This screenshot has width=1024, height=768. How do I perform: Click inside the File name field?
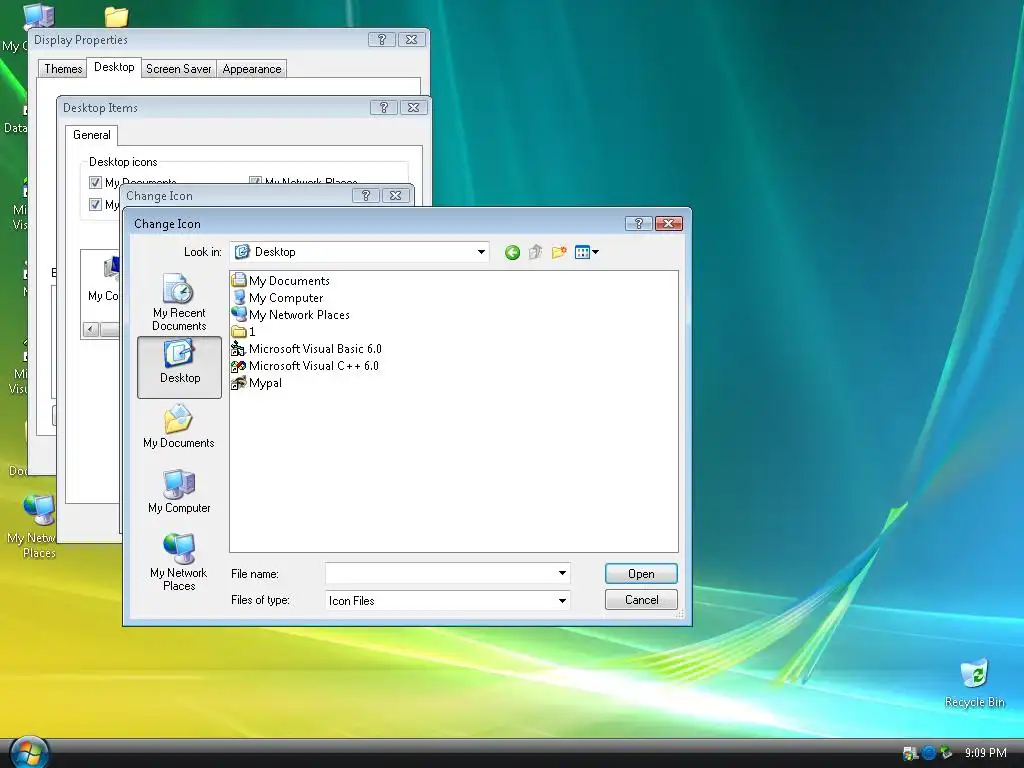(440, 573)
